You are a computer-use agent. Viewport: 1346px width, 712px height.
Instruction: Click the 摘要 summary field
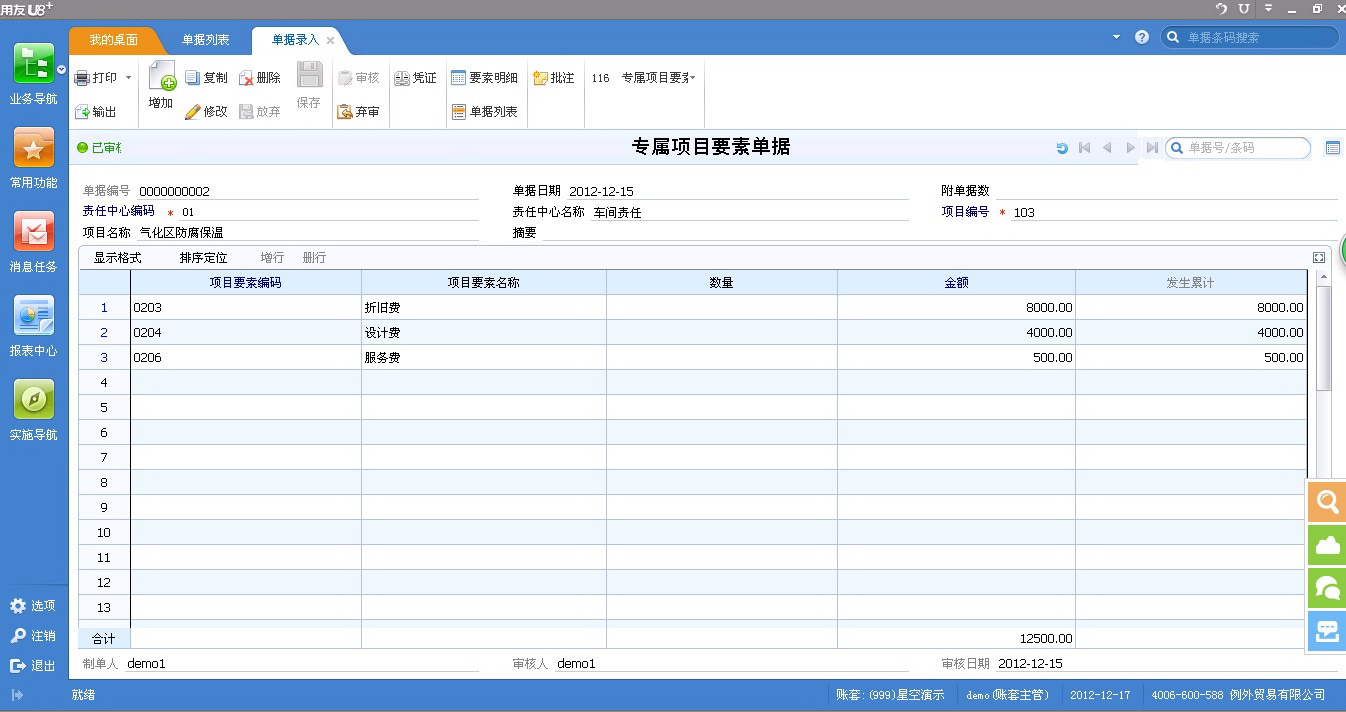click(940, 233)
